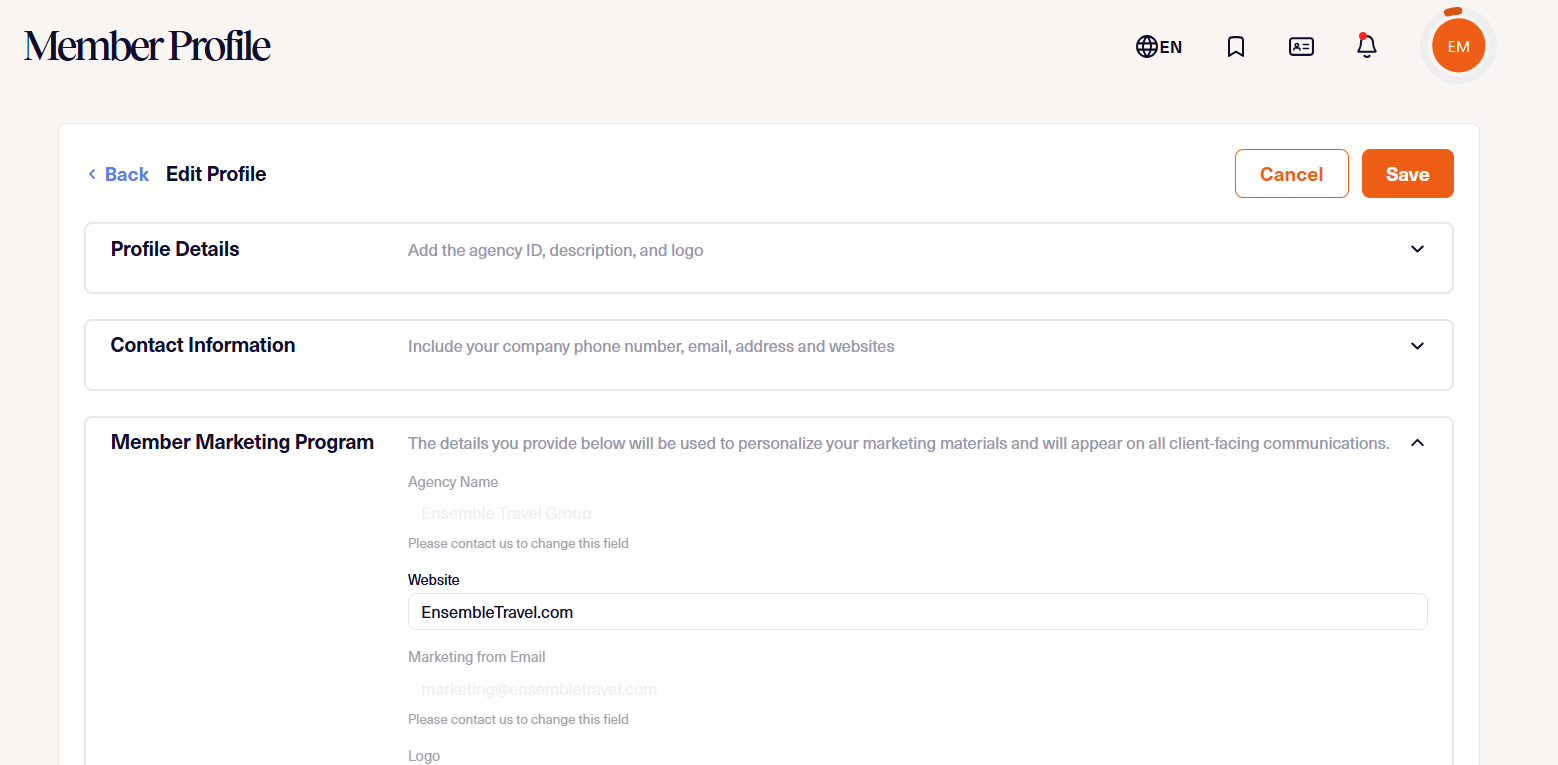Click the Contact Information section title
Image resolution: width=1558 pixels, height=765 pixels.
tap(203, 345)
